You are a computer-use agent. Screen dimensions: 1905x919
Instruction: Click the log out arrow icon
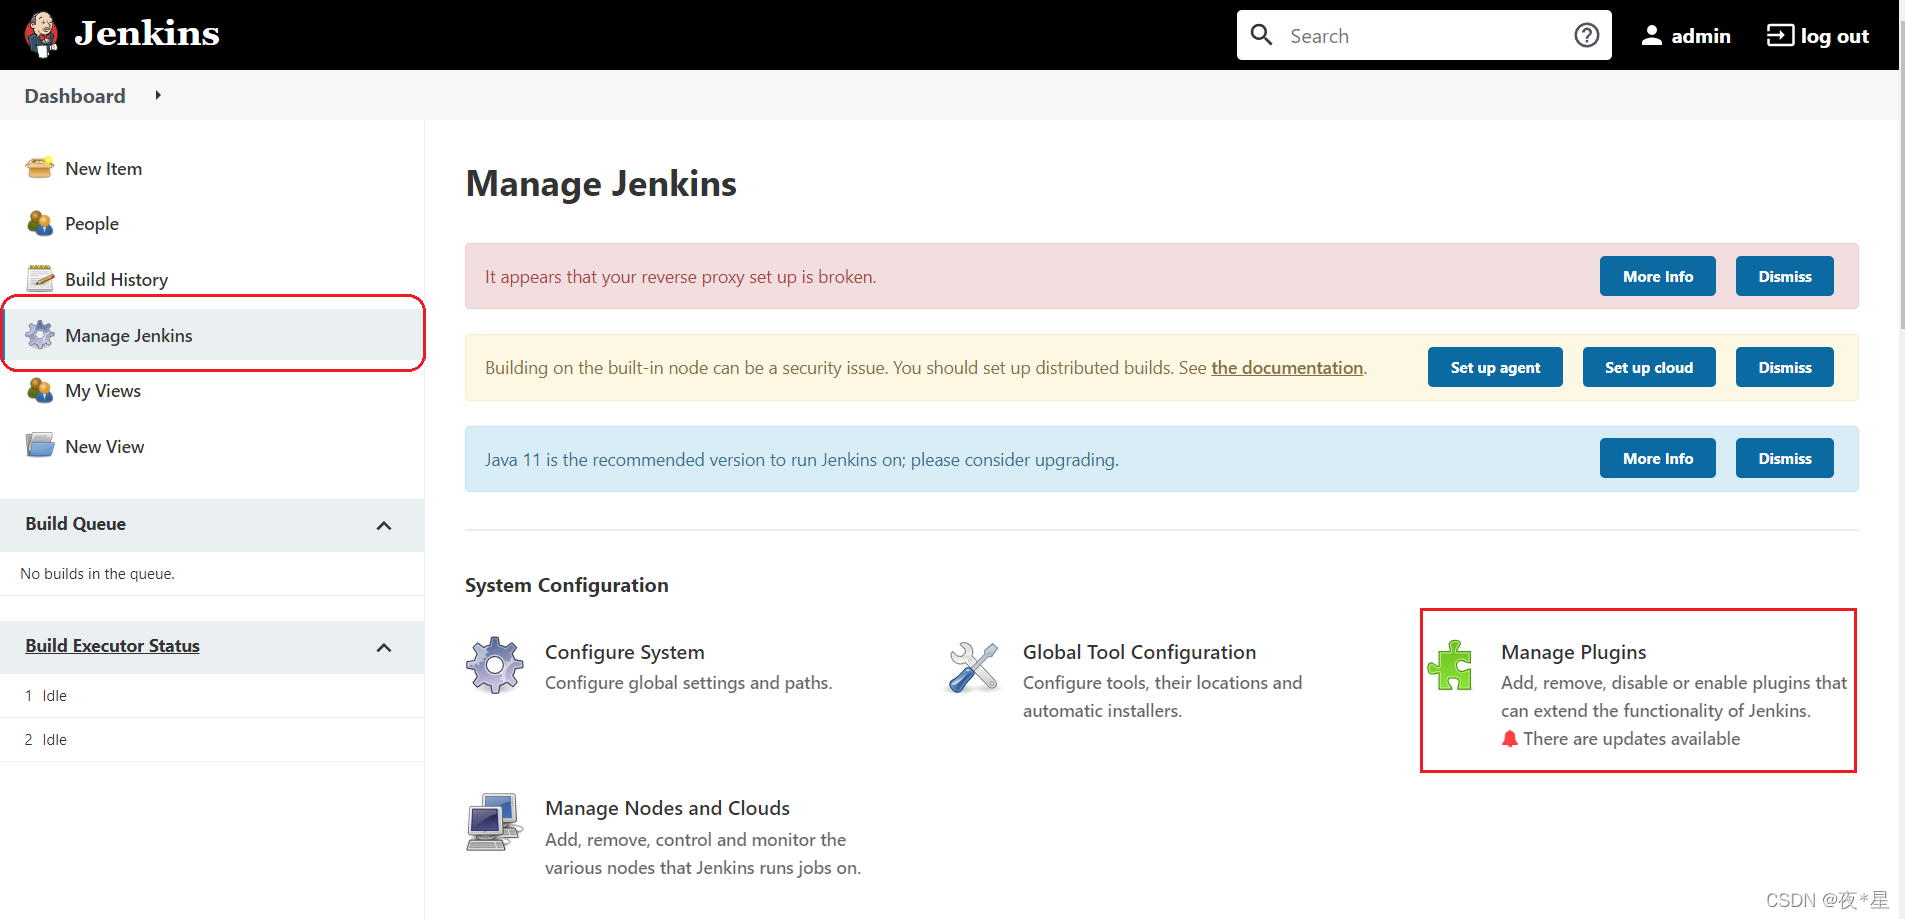click(x=1780, y=36)
